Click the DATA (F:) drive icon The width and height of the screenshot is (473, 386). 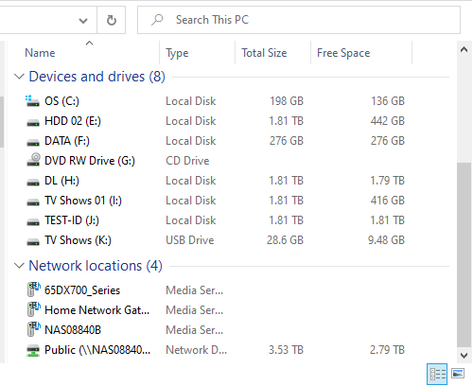(33, 143)
